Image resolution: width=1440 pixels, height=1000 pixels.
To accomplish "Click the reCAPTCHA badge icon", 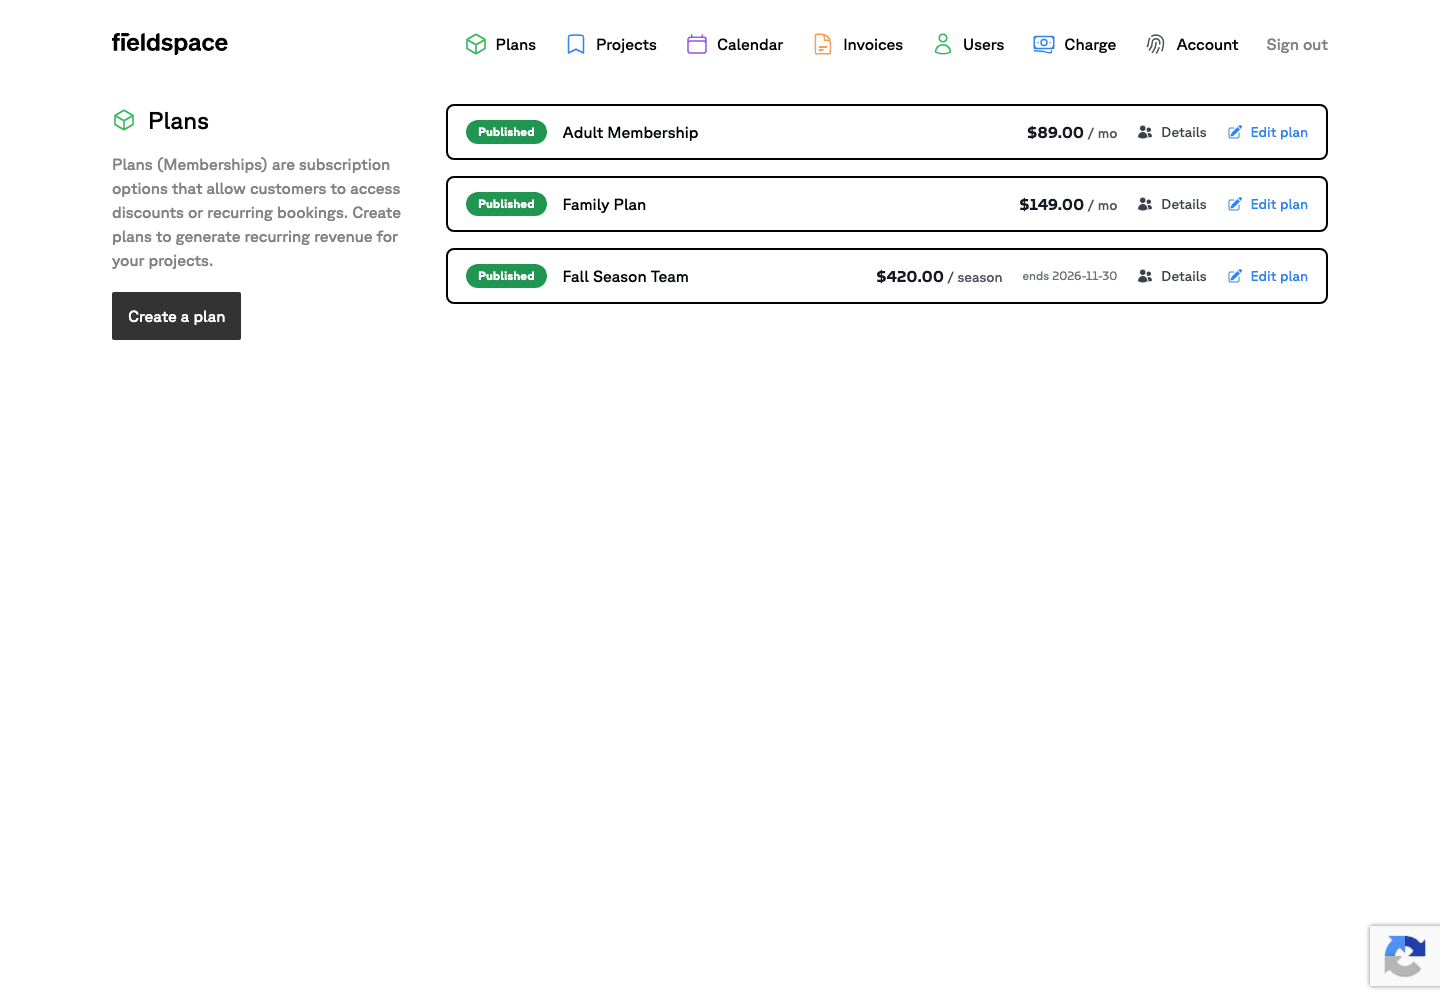I will (x=1404, y=957).
